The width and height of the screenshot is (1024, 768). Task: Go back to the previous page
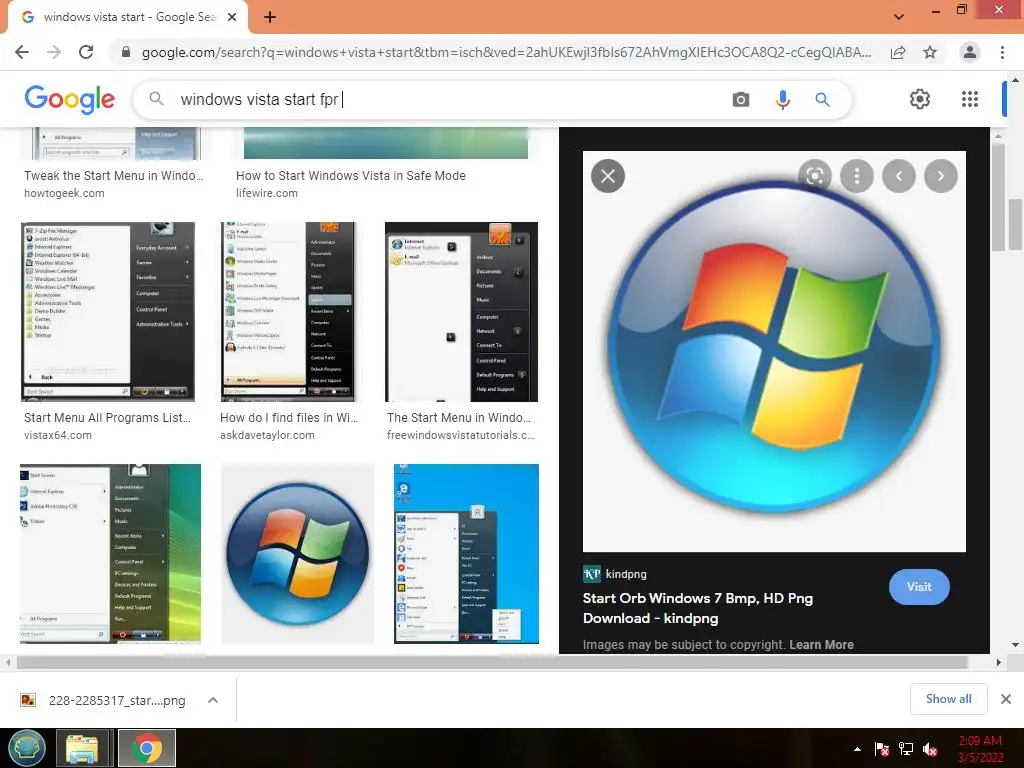(22, 52)
